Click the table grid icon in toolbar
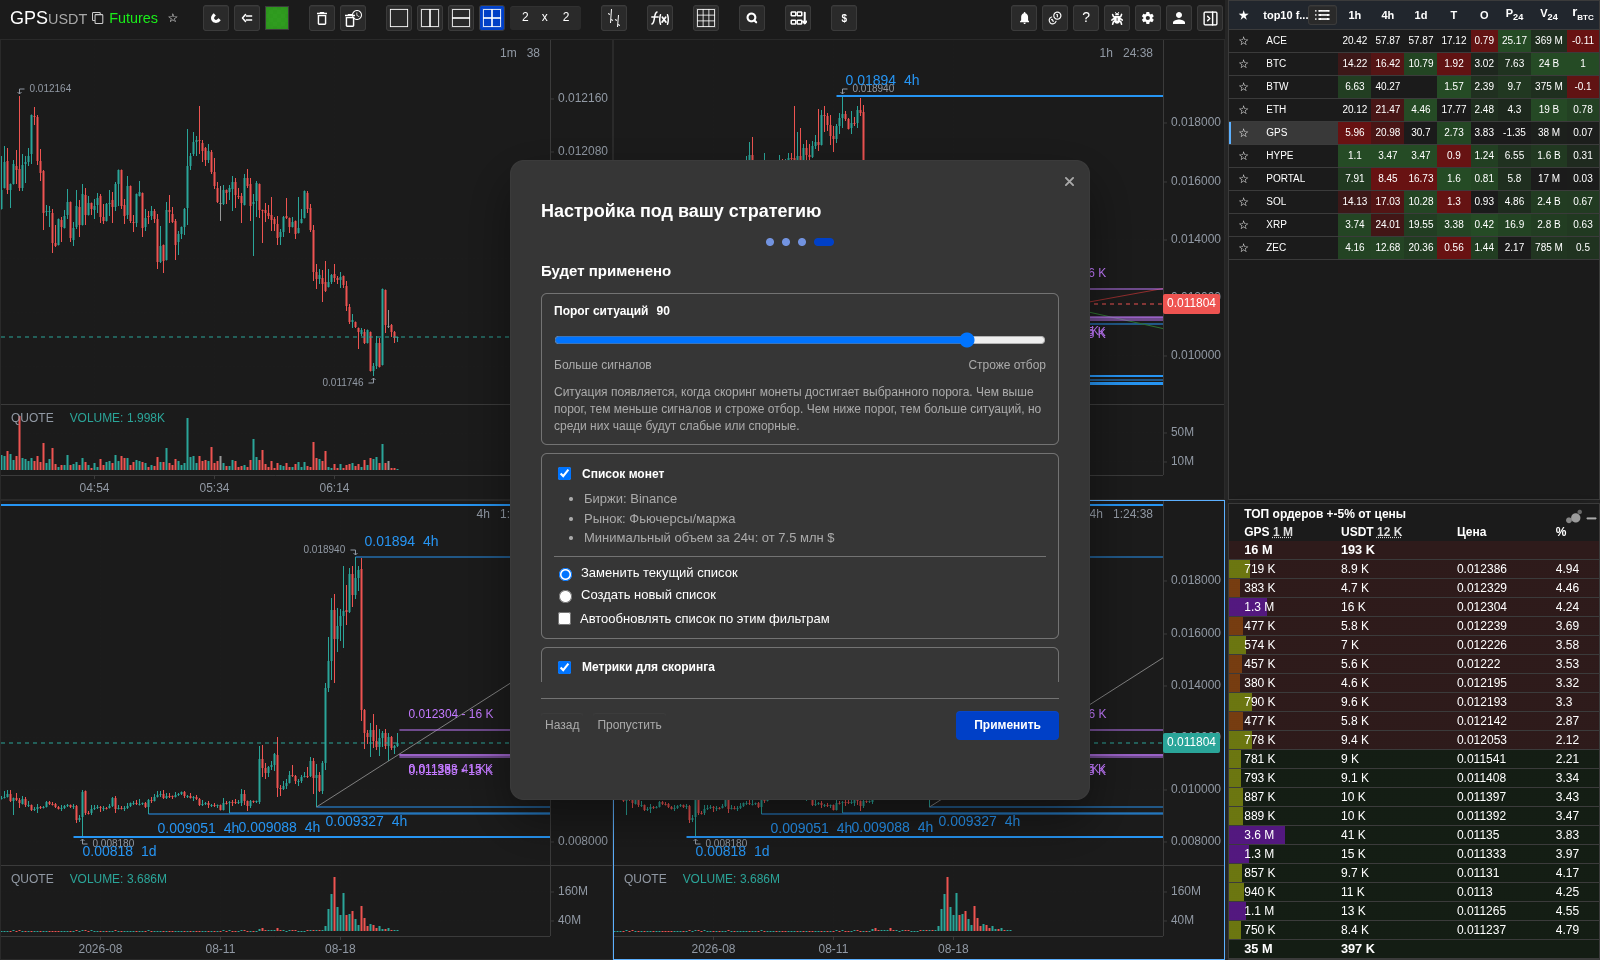The height and width of the screenshot is (960, 1600). (x=706, y=18)
